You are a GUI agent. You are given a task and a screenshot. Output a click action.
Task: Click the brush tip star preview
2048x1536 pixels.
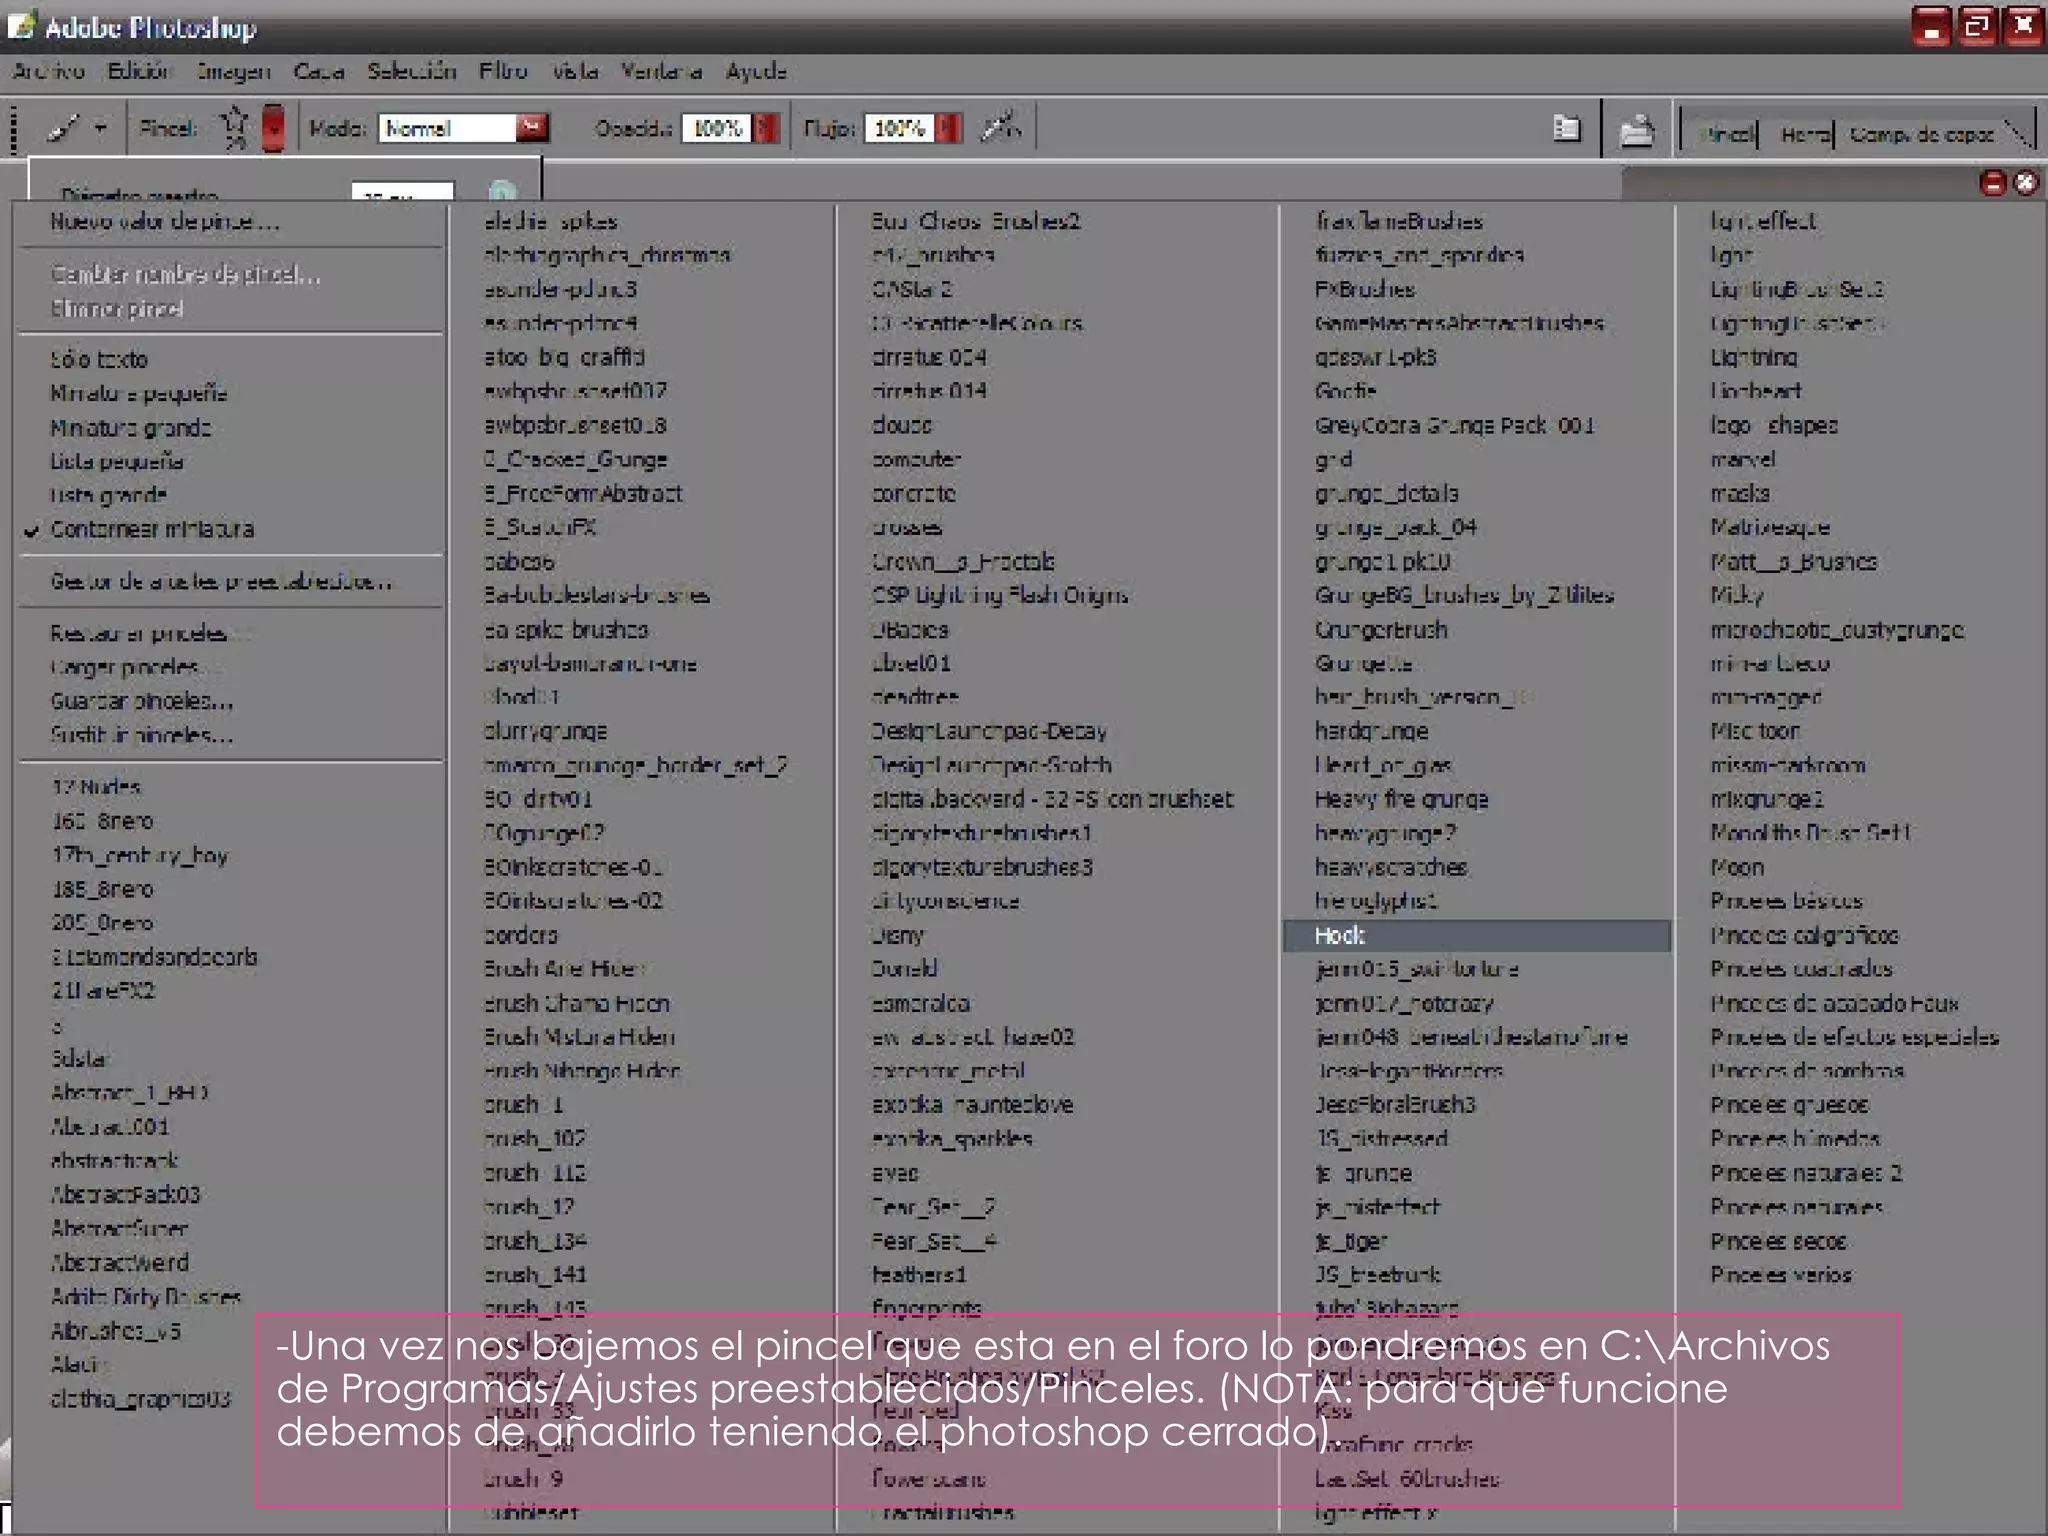click(x=235, y=127)
